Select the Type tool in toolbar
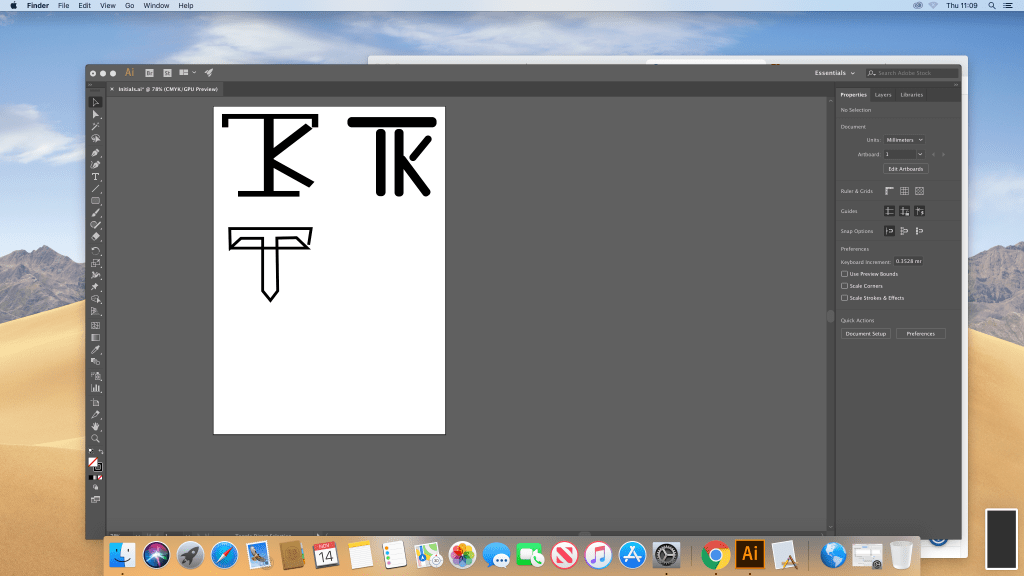 96,176
